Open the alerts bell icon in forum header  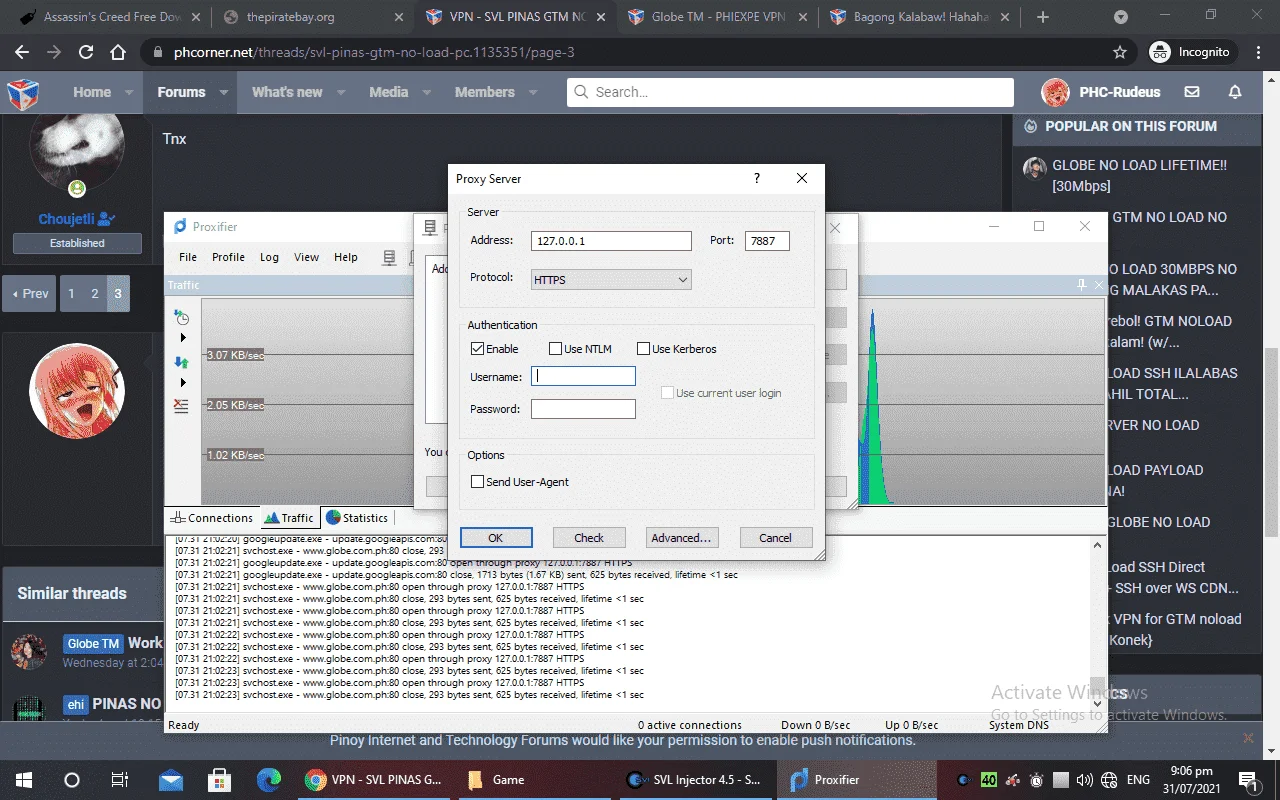[1235, 92]
